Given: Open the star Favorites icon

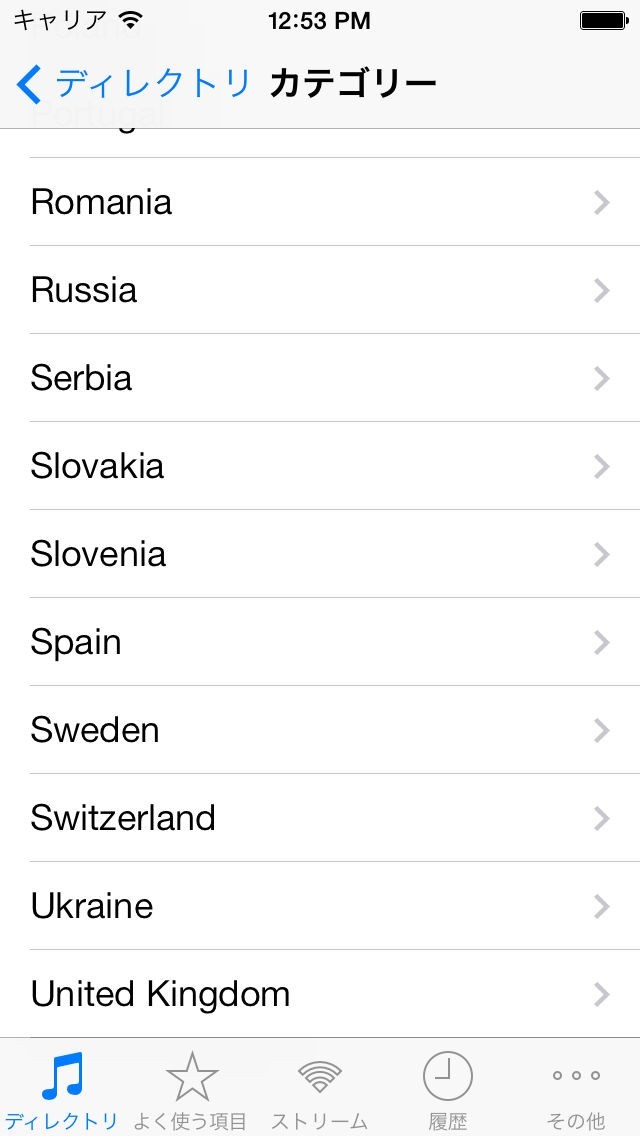Looking at the screenshot, I should (x=191, y=1077).
